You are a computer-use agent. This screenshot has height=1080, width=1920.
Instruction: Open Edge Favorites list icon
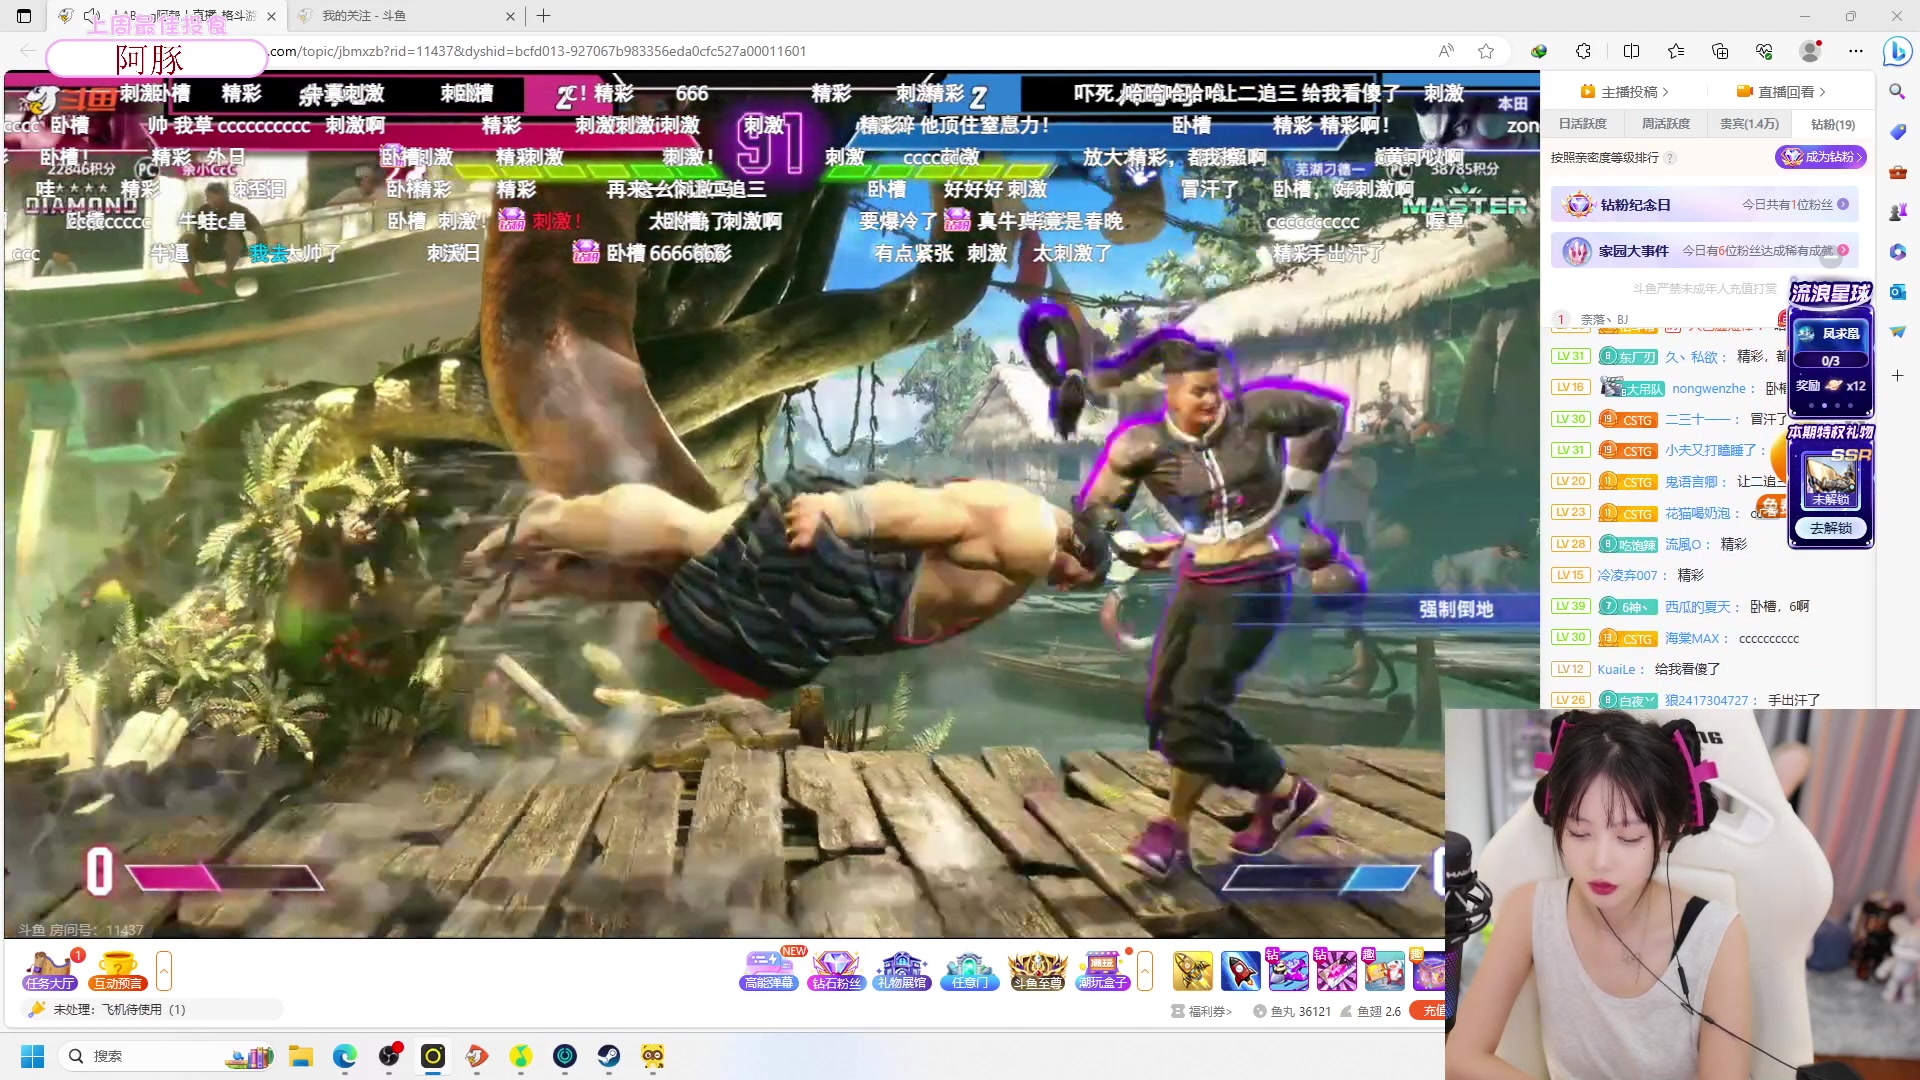click(1676, 51)
